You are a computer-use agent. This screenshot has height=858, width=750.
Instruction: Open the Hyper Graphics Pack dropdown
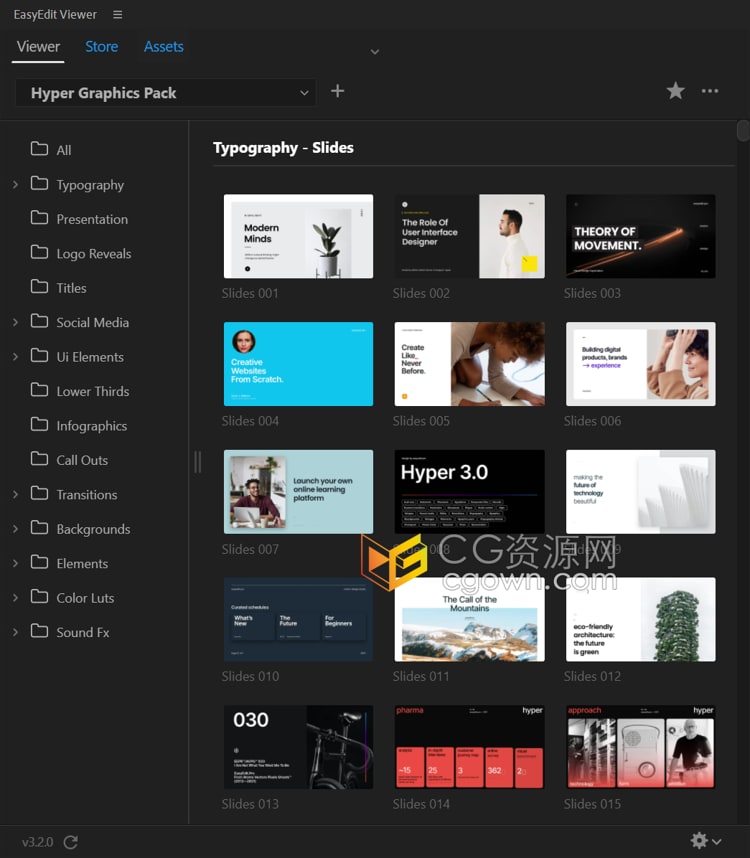[166, 93]
